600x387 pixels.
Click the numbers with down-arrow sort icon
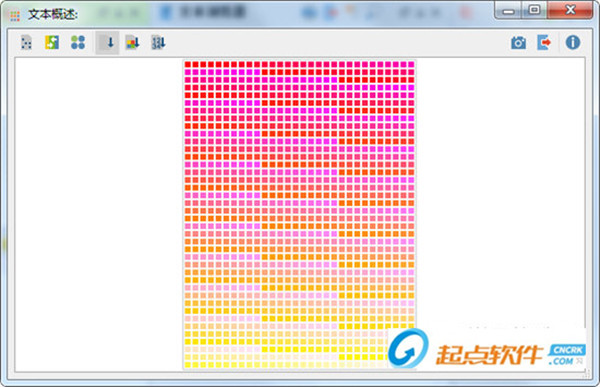coord(158,42)
